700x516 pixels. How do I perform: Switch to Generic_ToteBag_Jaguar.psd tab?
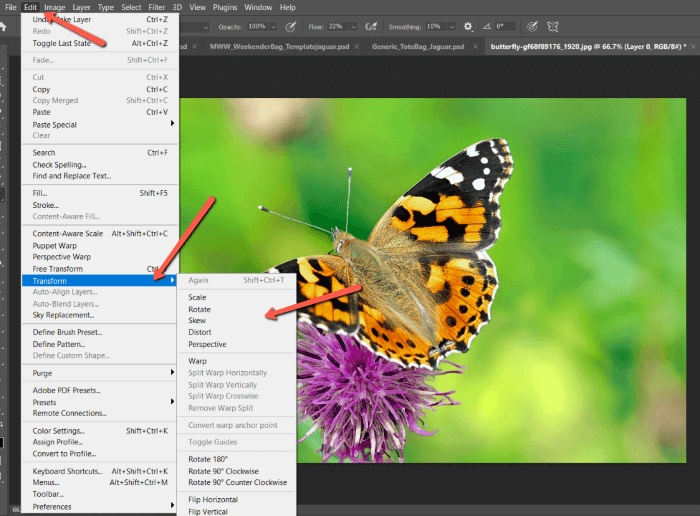click(418, 46)
